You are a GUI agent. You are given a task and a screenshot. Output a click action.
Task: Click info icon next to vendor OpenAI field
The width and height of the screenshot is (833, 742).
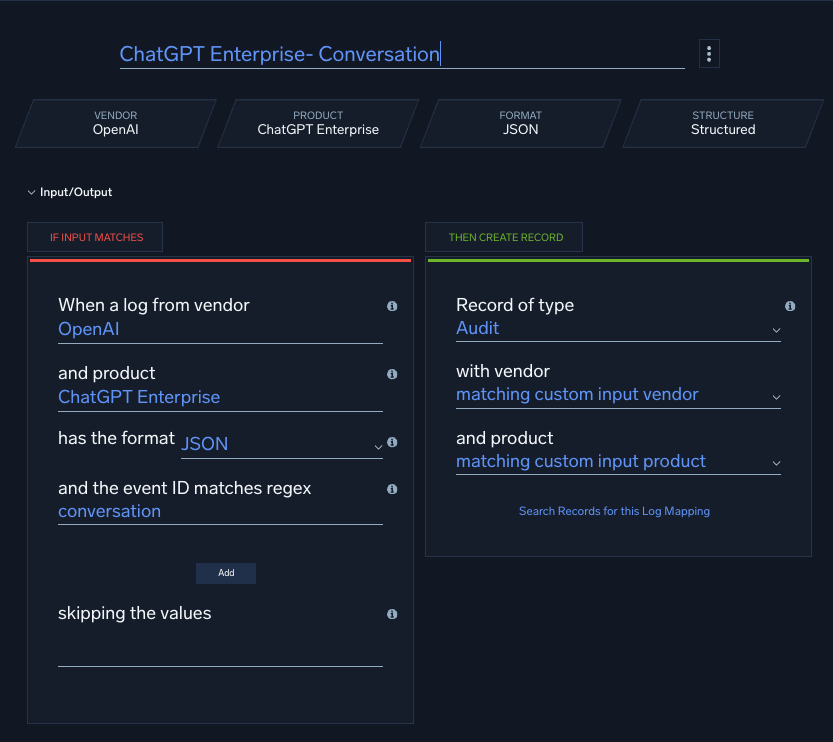point(392,306)
